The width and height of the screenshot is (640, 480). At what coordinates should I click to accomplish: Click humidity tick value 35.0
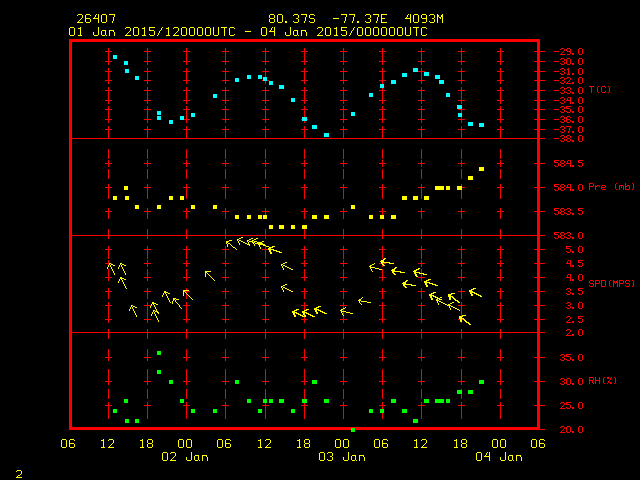(x=571, y=358)
